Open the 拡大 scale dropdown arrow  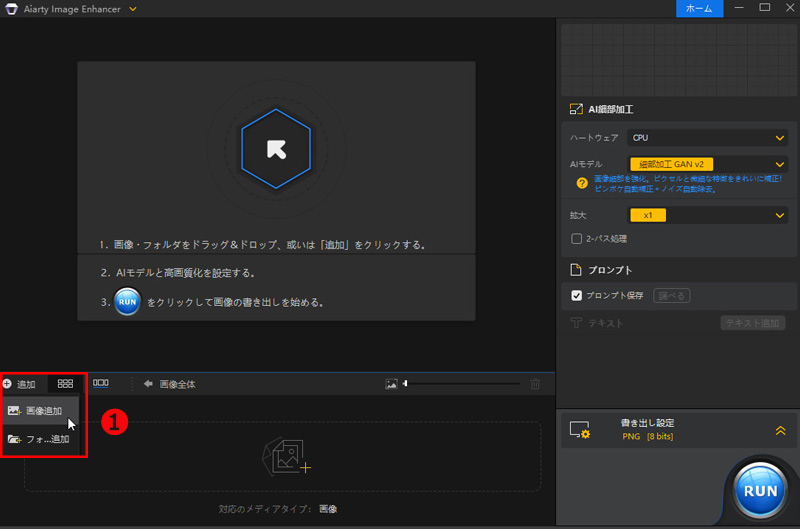(x=780, y=215)
